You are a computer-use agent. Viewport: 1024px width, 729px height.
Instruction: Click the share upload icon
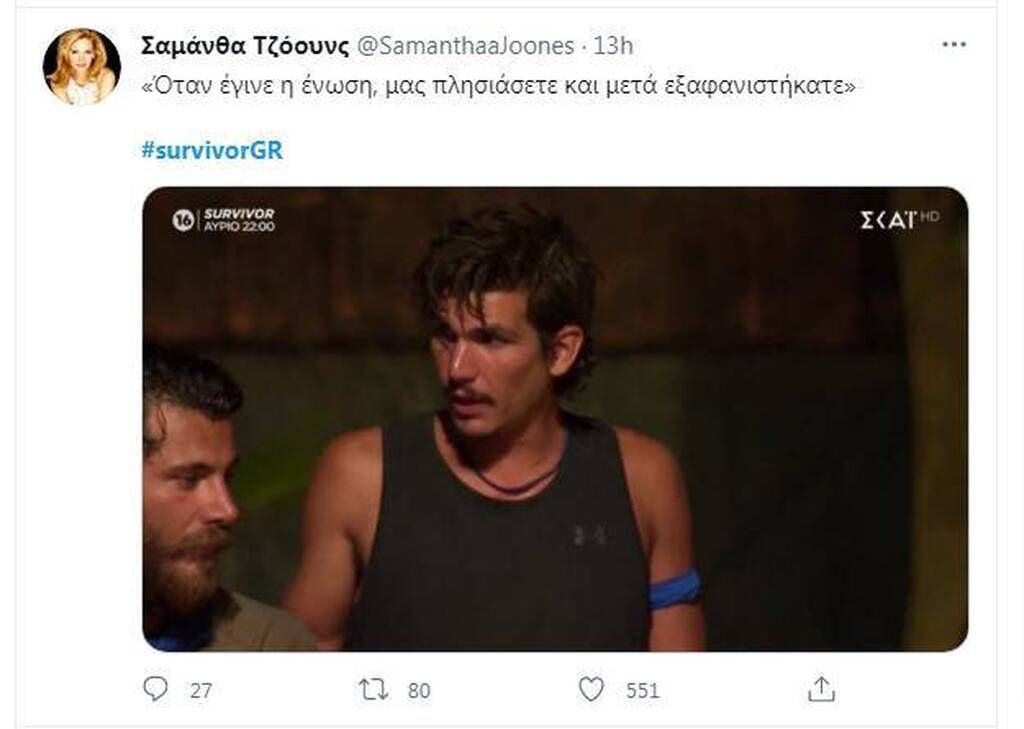click(822, 689)
